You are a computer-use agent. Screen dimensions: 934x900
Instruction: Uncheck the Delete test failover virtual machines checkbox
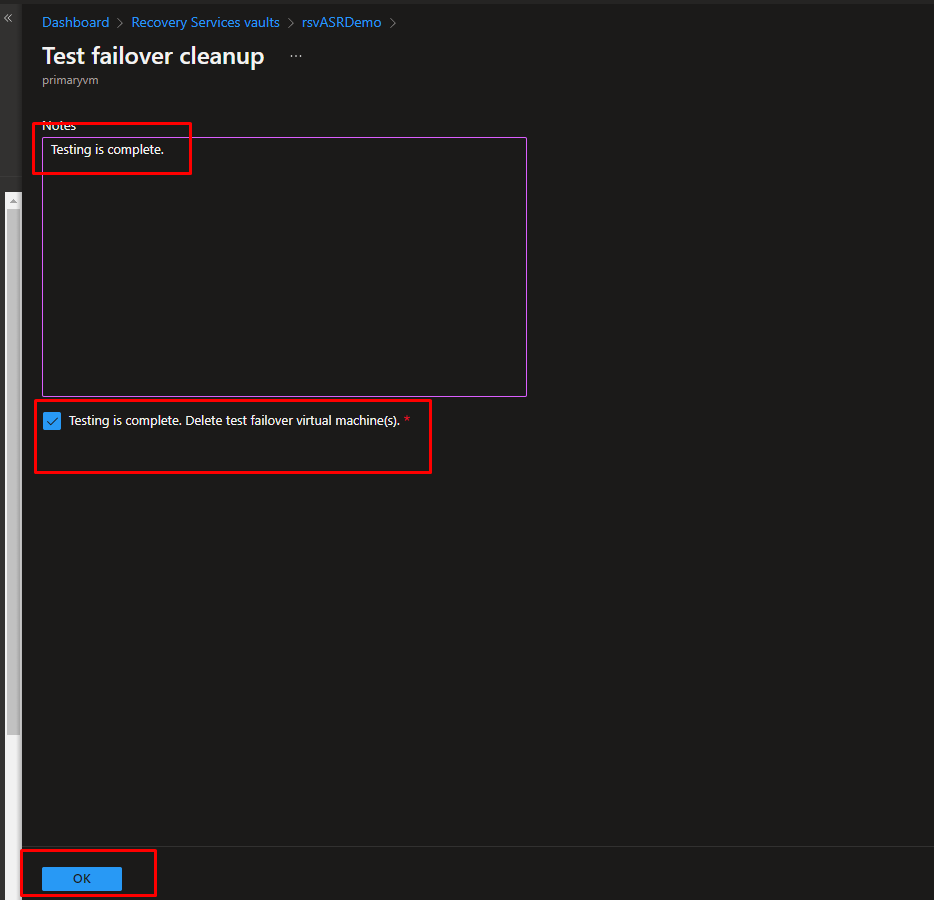point(53,422)
